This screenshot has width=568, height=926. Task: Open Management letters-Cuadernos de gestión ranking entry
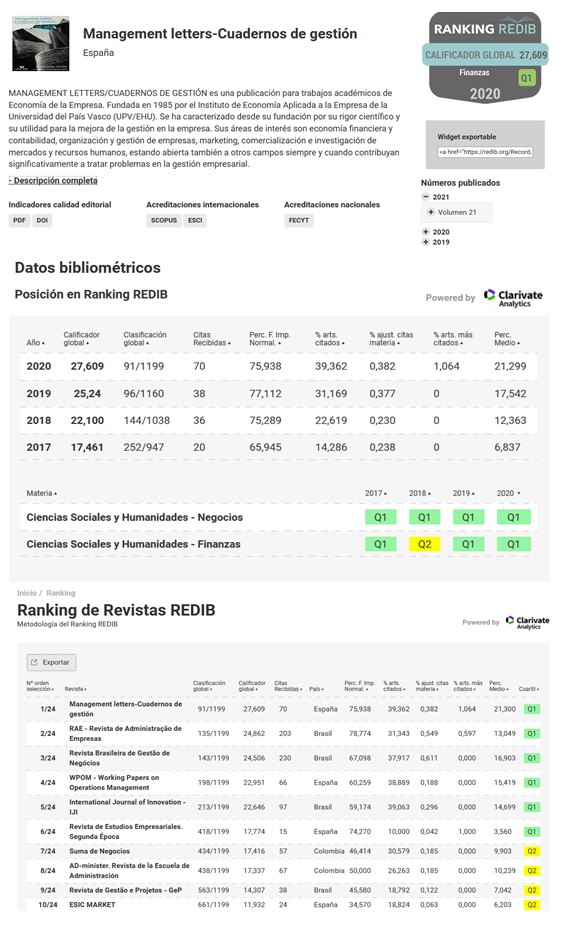125,709
